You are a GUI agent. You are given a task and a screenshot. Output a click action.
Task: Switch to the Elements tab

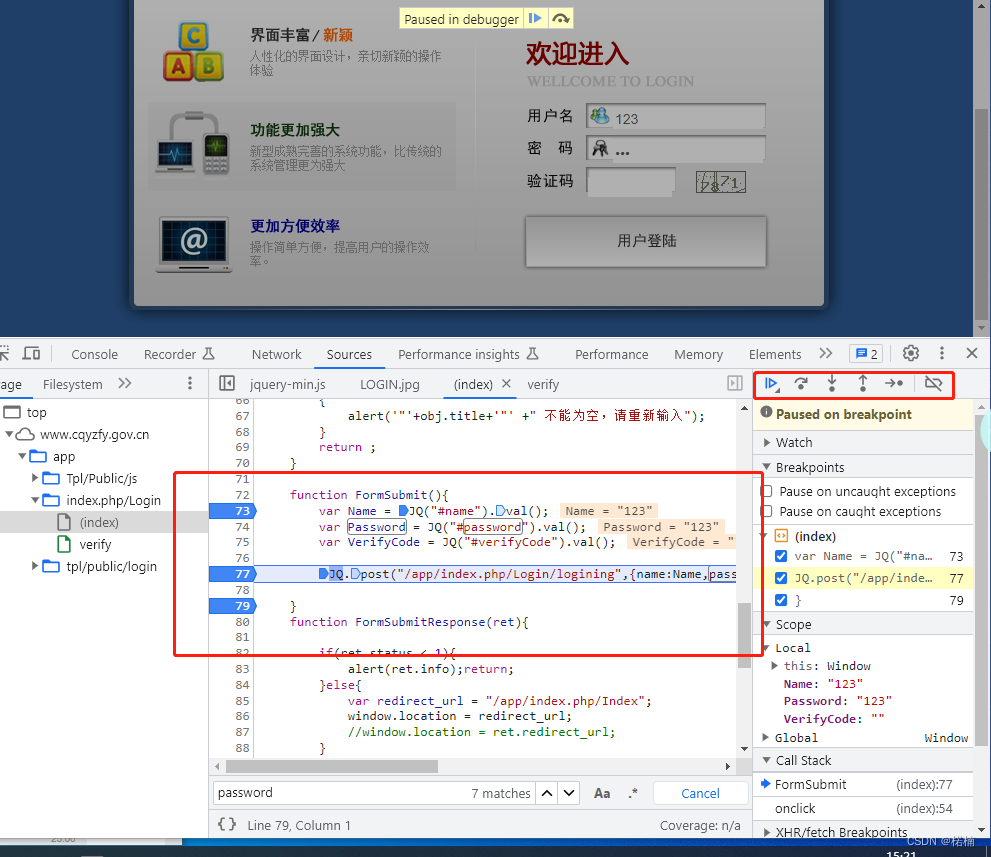[x=775, y=354]
